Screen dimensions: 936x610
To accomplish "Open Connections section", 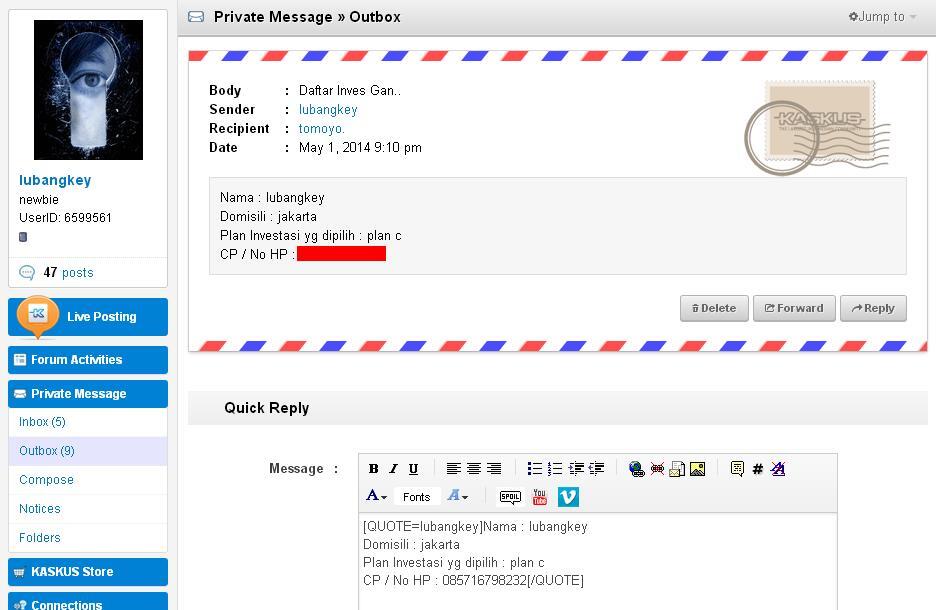I will tap(88, 602).
